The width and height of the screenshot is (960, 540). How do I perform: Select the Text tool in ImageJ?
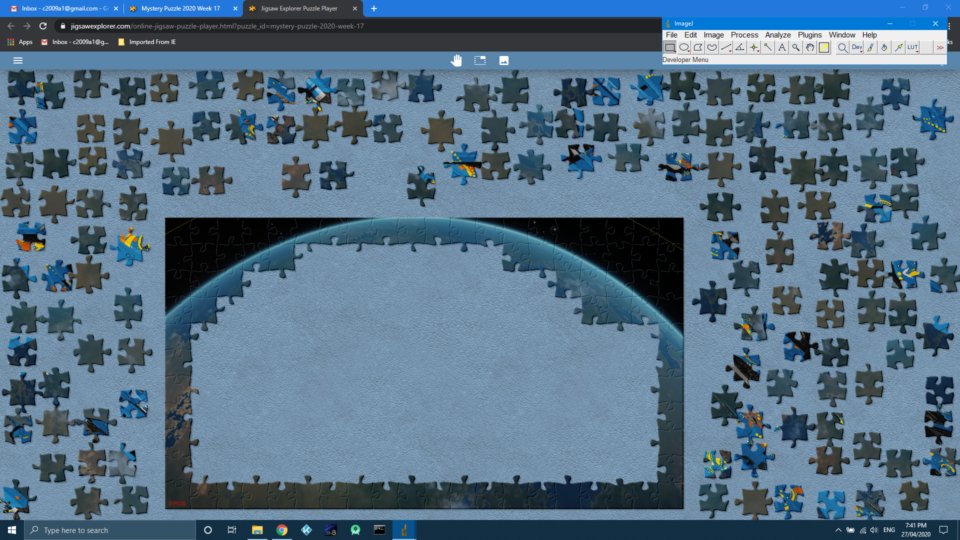coord(782,47)
